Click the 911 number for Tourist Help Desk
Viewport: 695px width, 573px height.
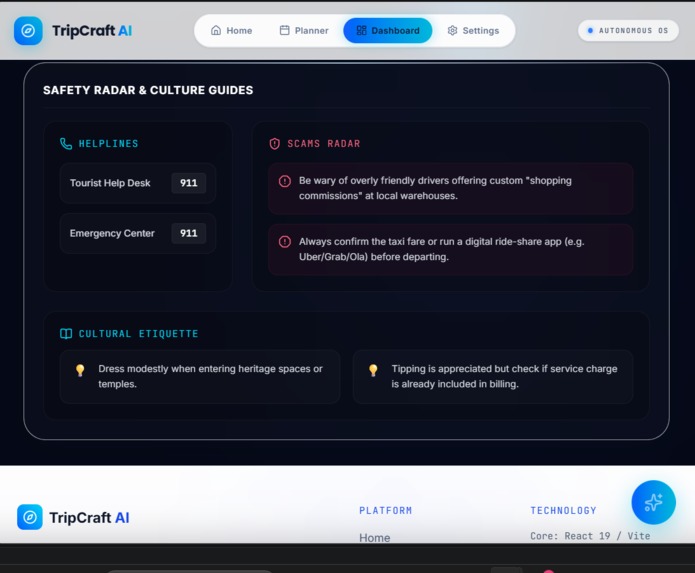point(189,183)
